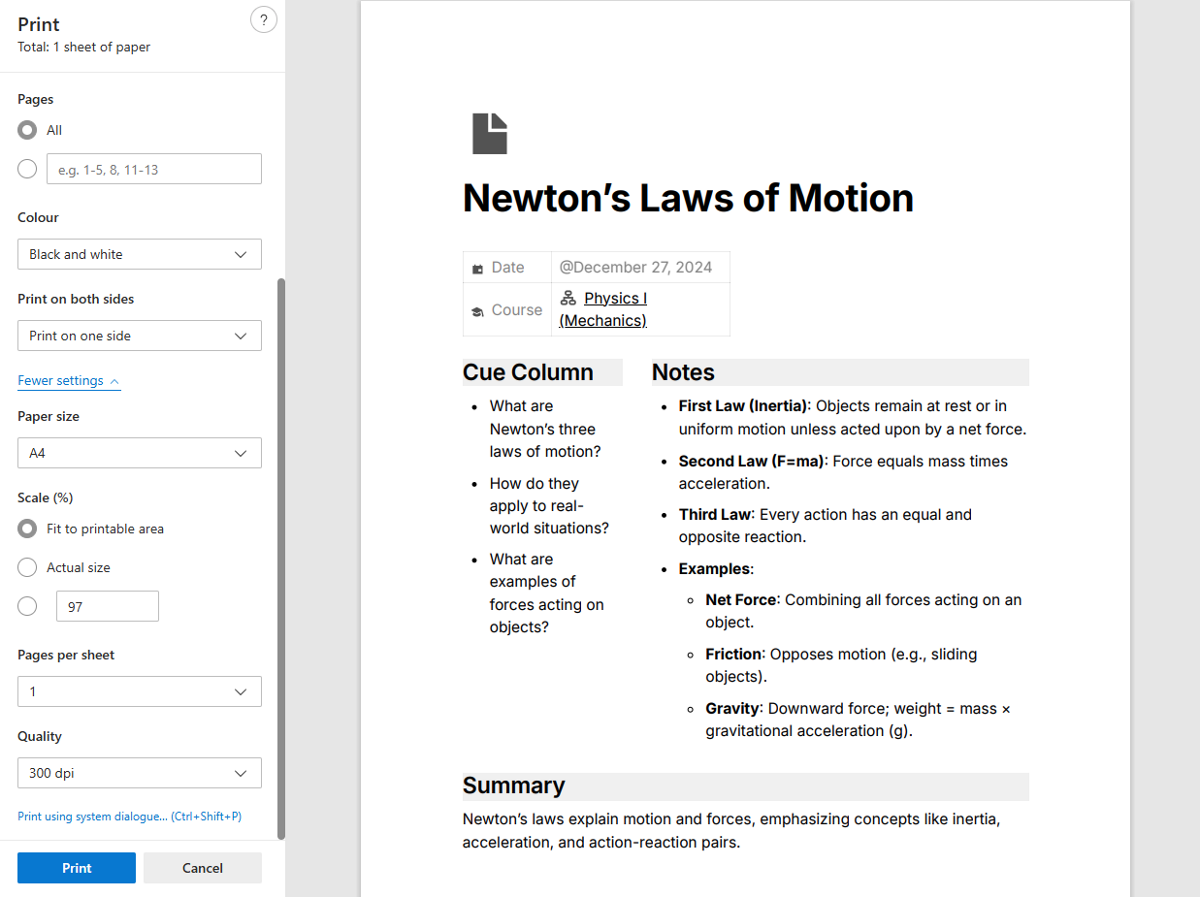This screenshot has width=1200, height=897.
Task: Expand the Print on both sides dropdown
Action: [x=139, y=335]
